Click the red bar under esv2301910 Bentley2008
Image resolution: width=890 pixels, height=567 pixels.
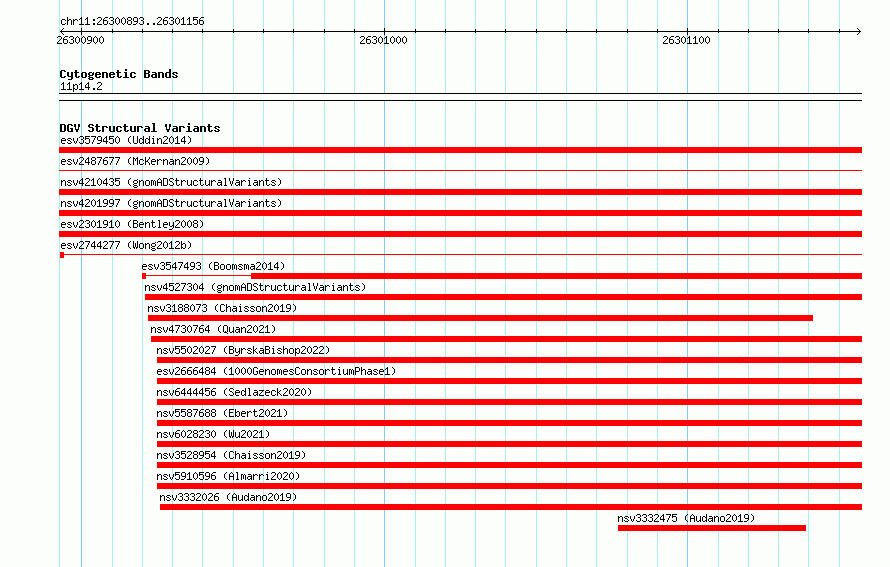click(x=460, y=234)
